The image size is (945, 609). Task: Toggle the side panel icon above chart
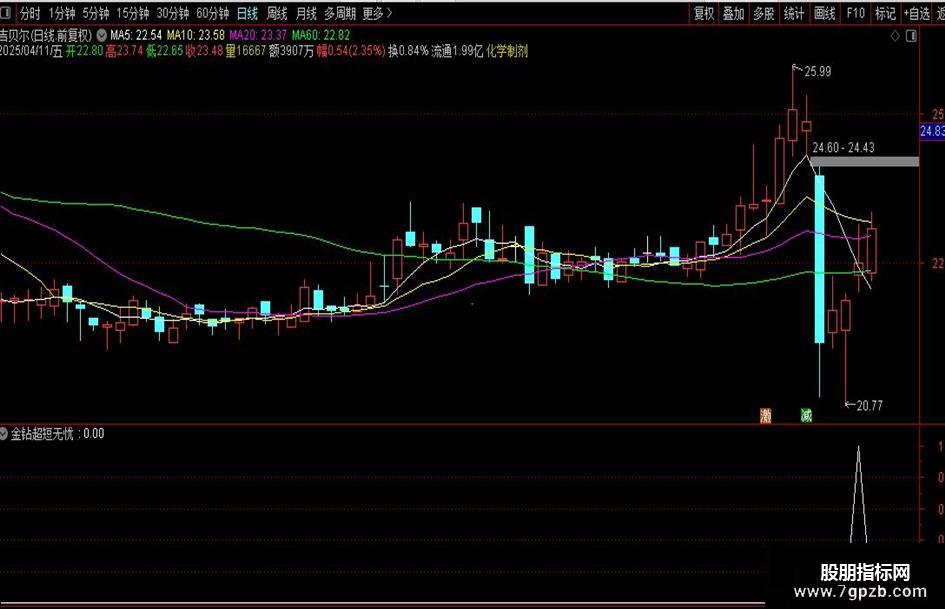point(911,36)
